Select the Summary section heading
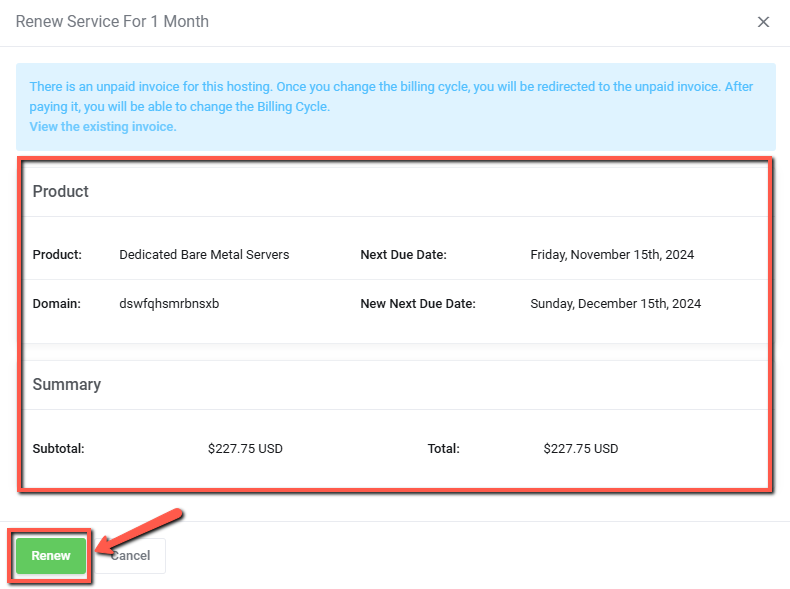The image size is (790, 589). tap(67, 384)
